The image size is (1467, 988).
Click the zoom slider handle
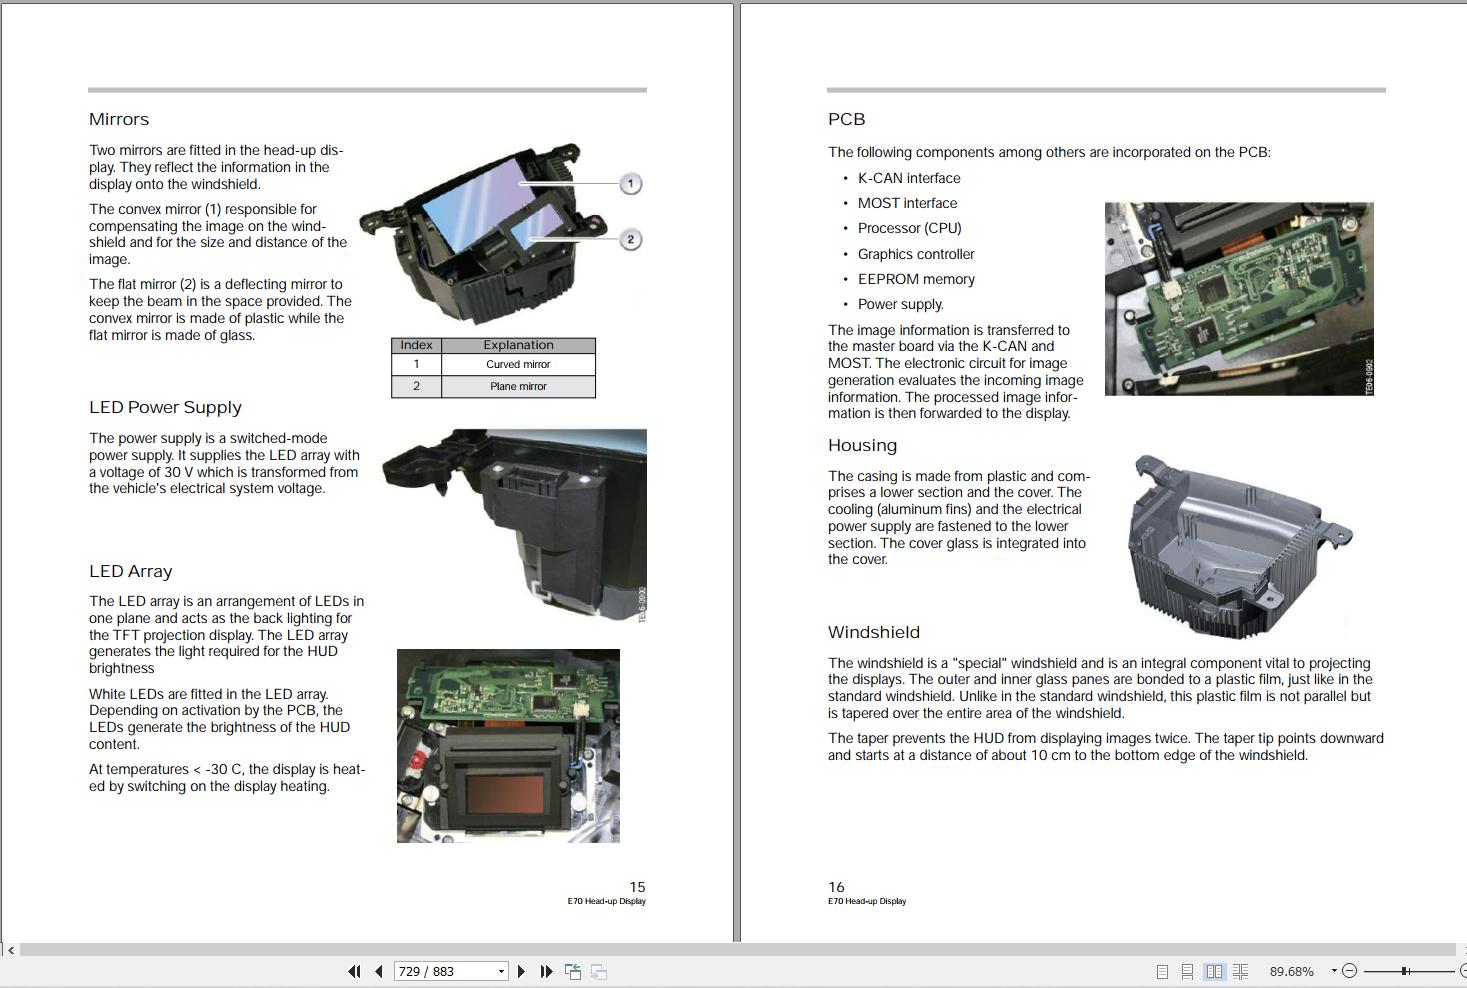(x=1405, y=971)
